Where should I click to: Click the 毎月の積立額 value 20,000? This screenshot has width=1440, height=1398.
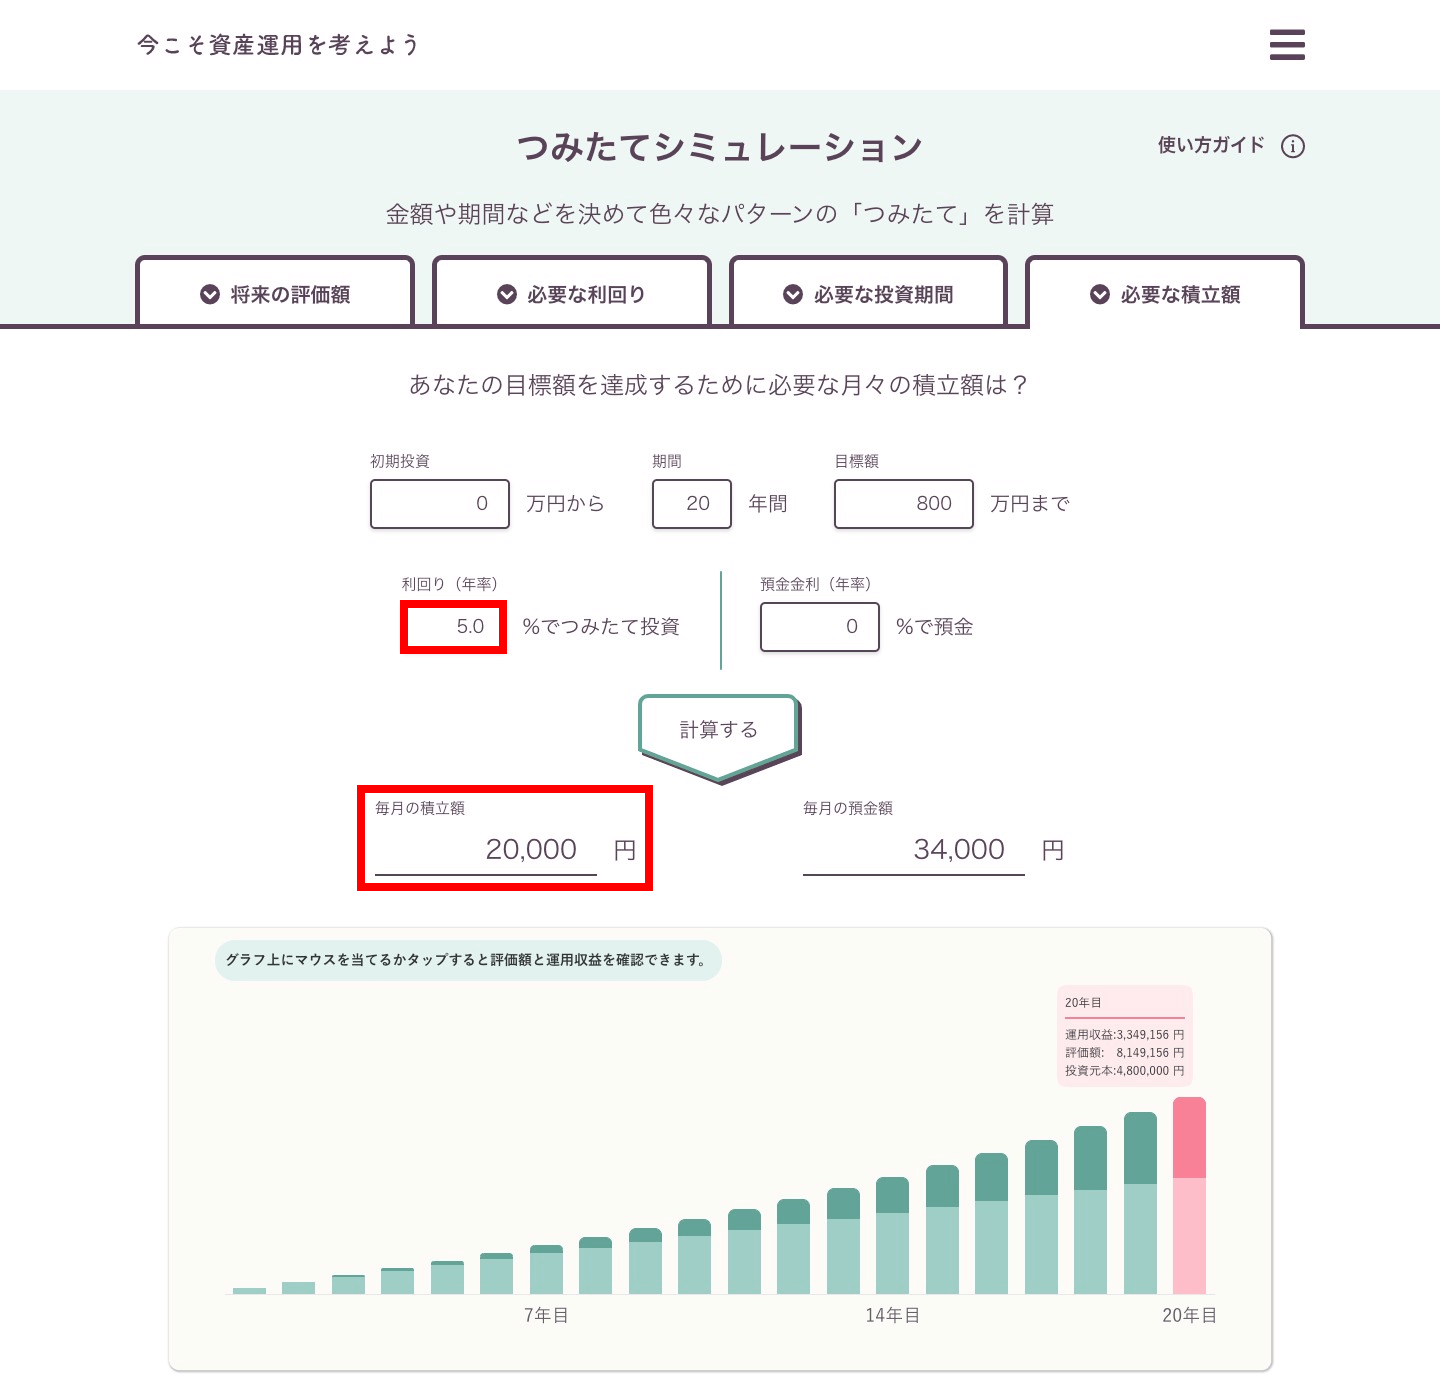coord(531,849)
